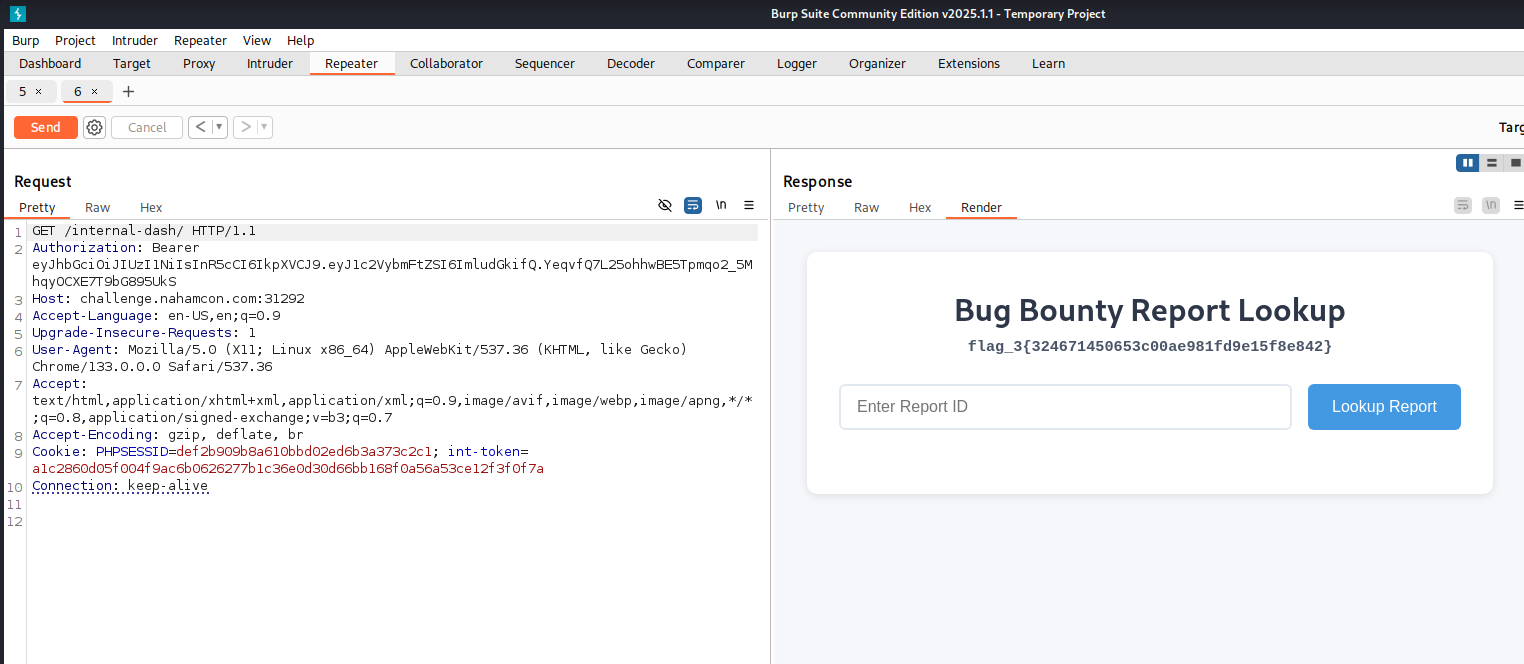The width and height of the screenshot is (1524, 664).
Task: Switch to Extensions tab
Action: [969, 63]
